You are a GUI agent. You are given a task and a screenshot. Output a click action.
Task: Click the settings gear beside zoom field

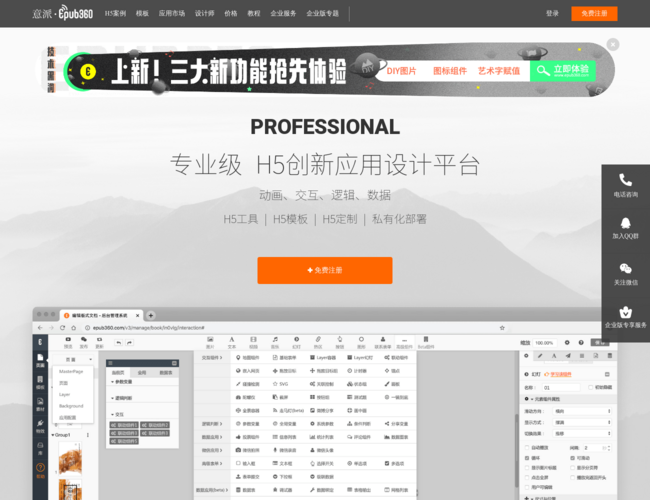pyautogui.click(x=567, y=342)
